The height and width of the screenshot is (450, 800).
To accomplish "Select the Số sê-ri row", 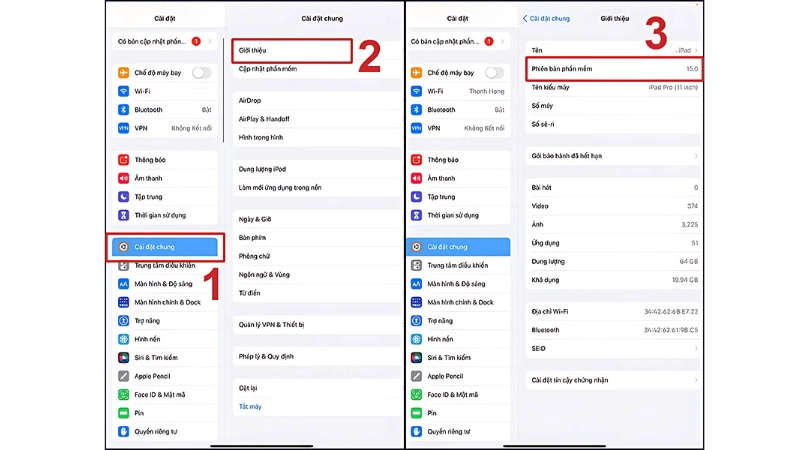I will pos(614,124).
